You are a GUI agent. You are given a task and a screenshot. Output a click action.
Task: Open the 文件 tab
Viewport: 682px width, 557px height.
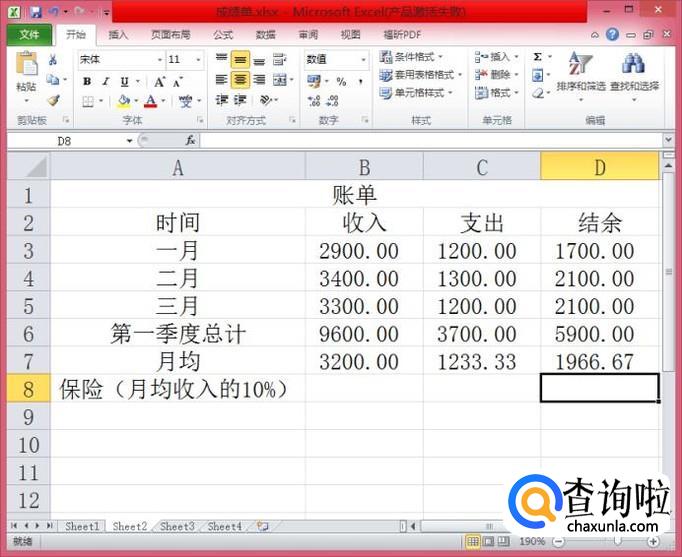coord(29,35)
